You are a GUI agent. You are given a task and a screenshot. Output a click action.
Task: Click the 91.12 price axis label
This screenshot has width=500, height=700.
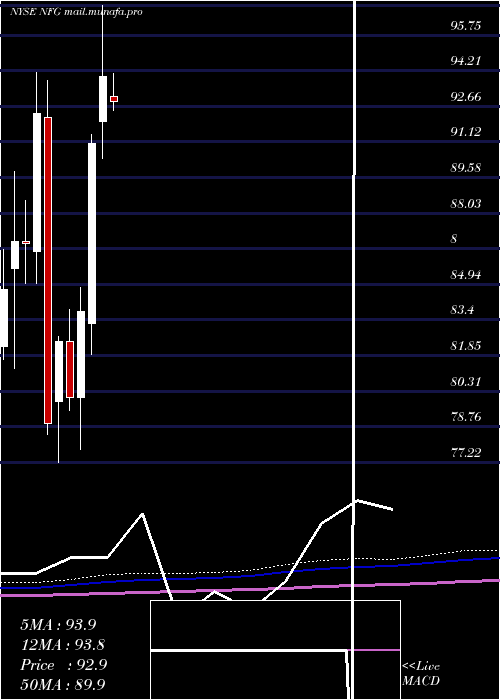pyautogui.click(x=466, y=132)
